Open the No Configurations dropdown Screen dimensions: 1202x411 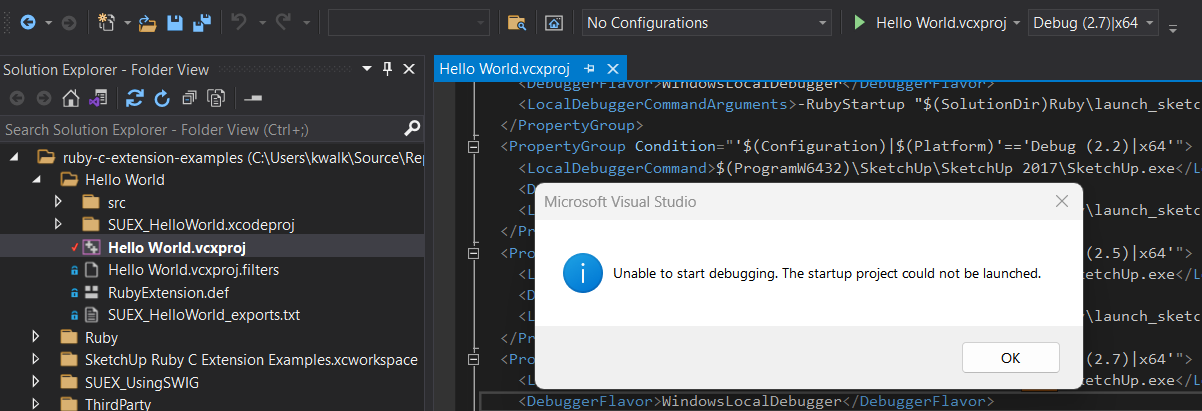tap(707, 22)
